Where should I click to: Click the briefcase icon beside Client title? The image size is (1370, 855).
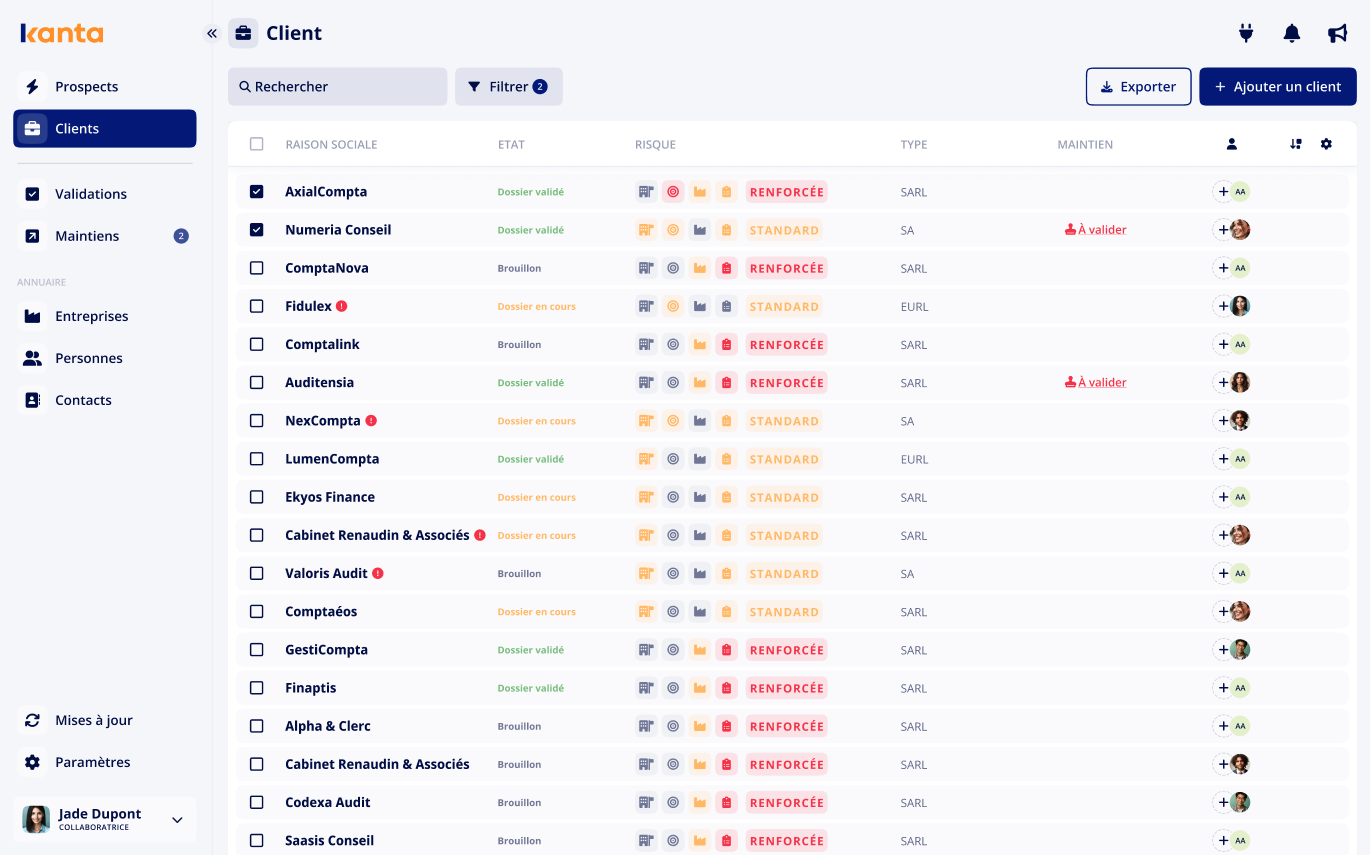pos(243,33)
